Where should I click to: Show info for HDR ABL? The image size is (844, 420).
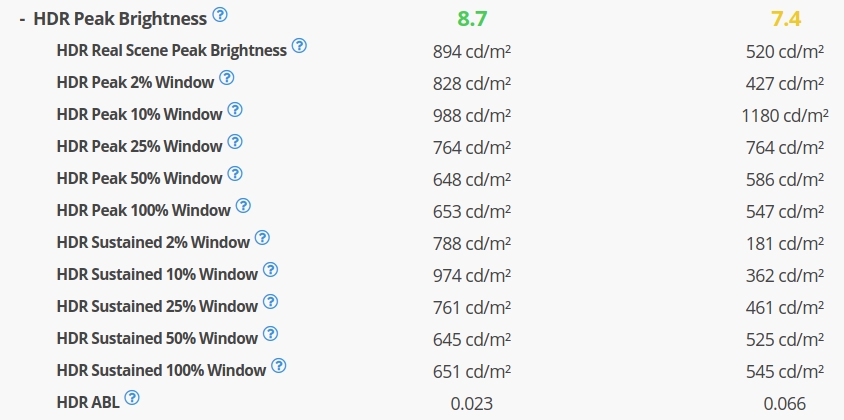(x=132, y=399)
